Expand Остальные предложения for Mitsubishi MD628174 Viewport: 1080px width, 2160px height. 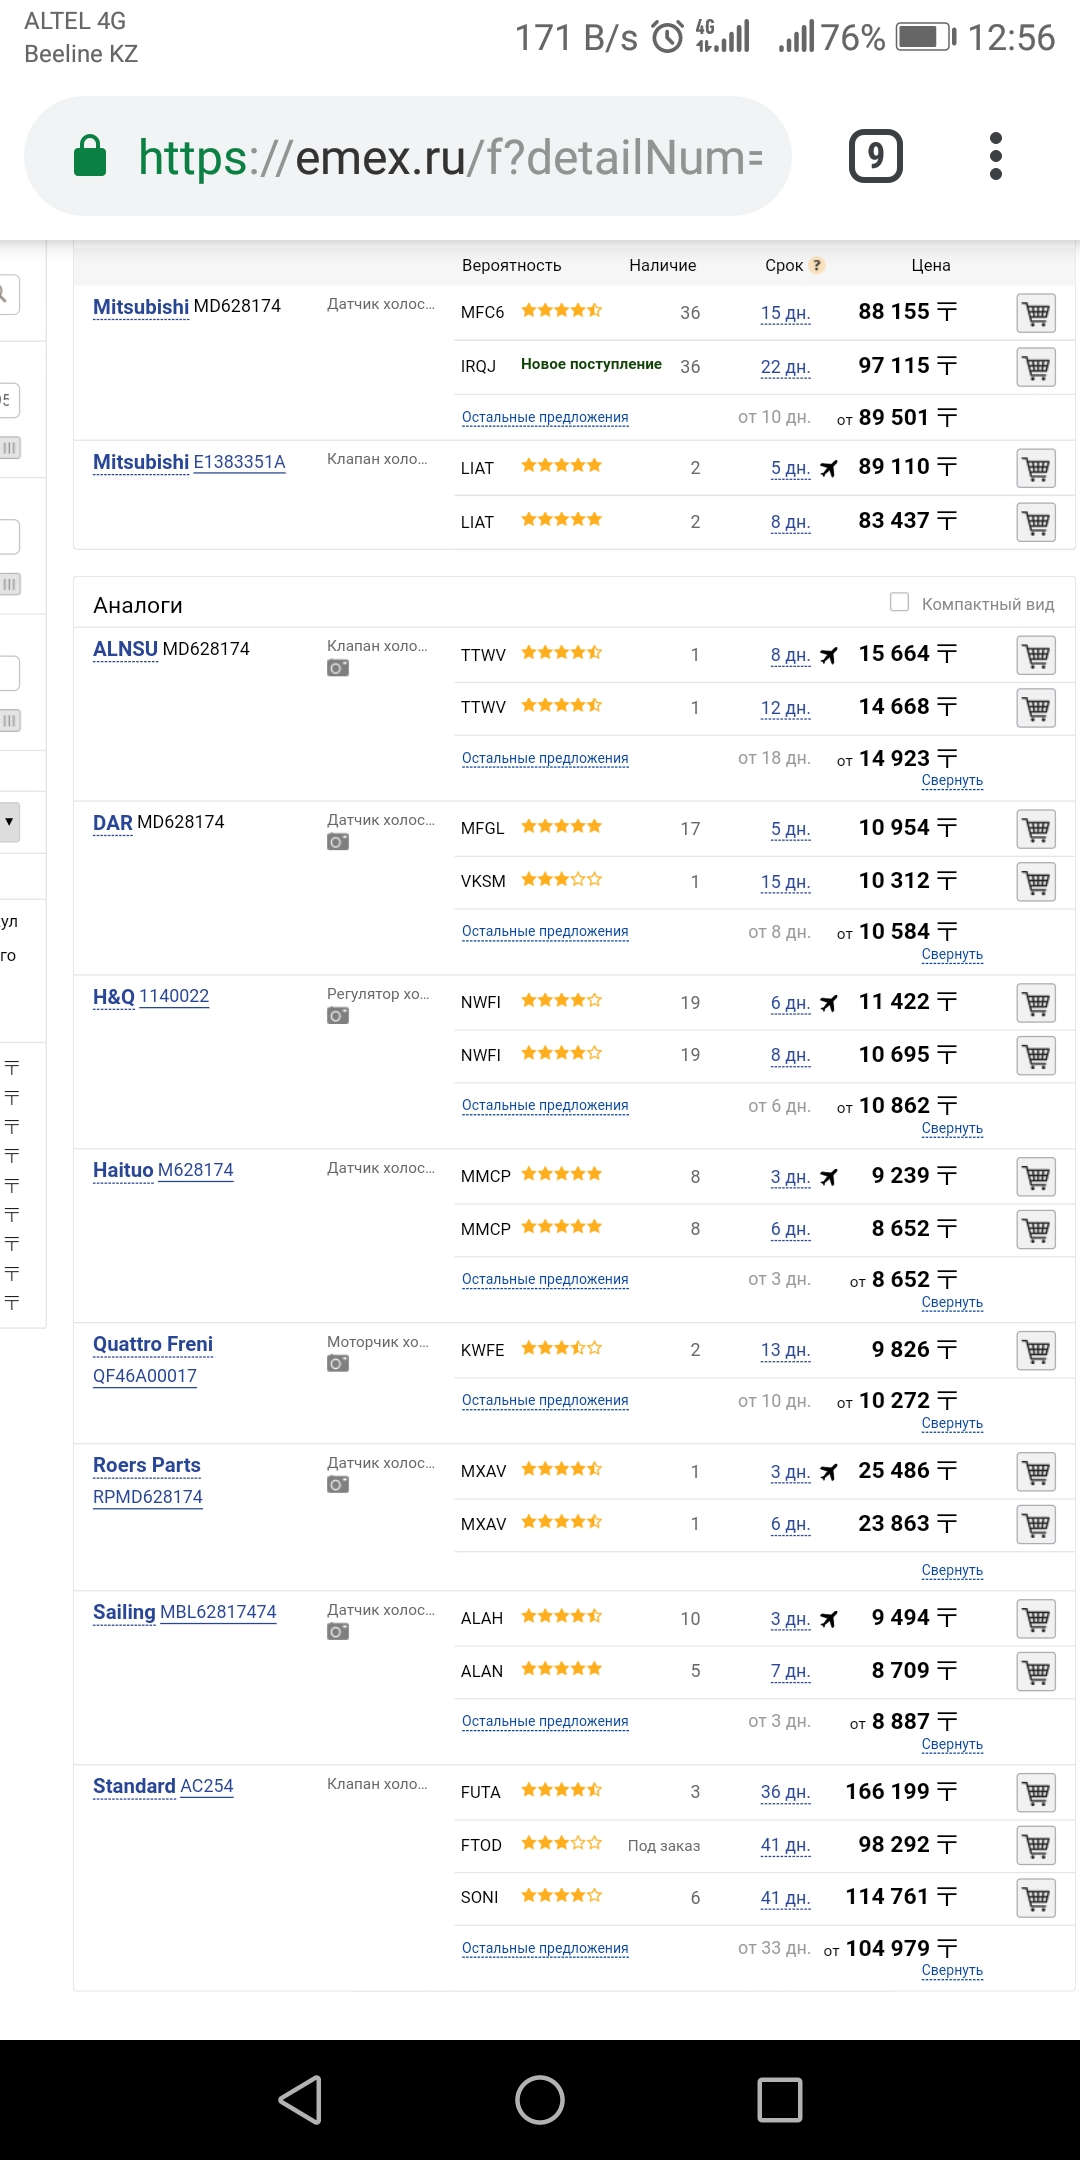pos(545,417)
